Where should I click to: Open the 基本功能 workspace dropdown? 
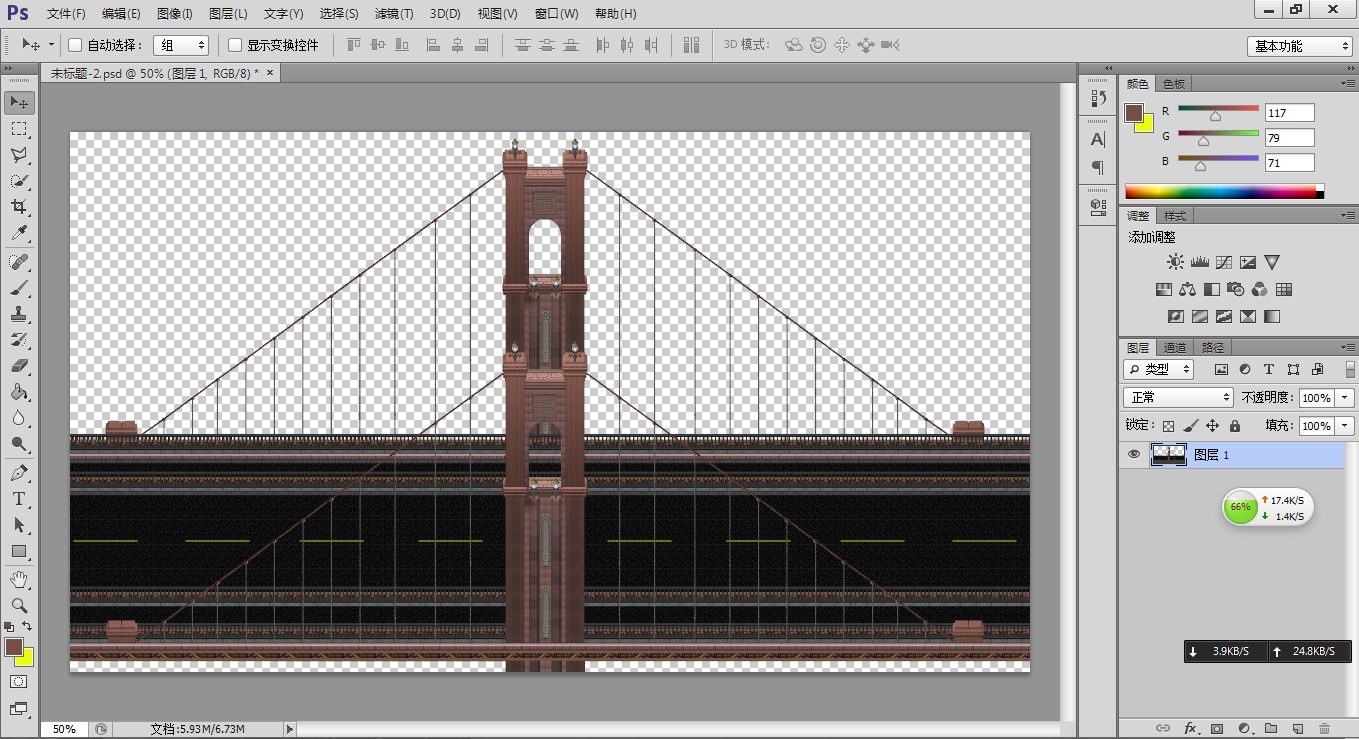[1301, 46]
